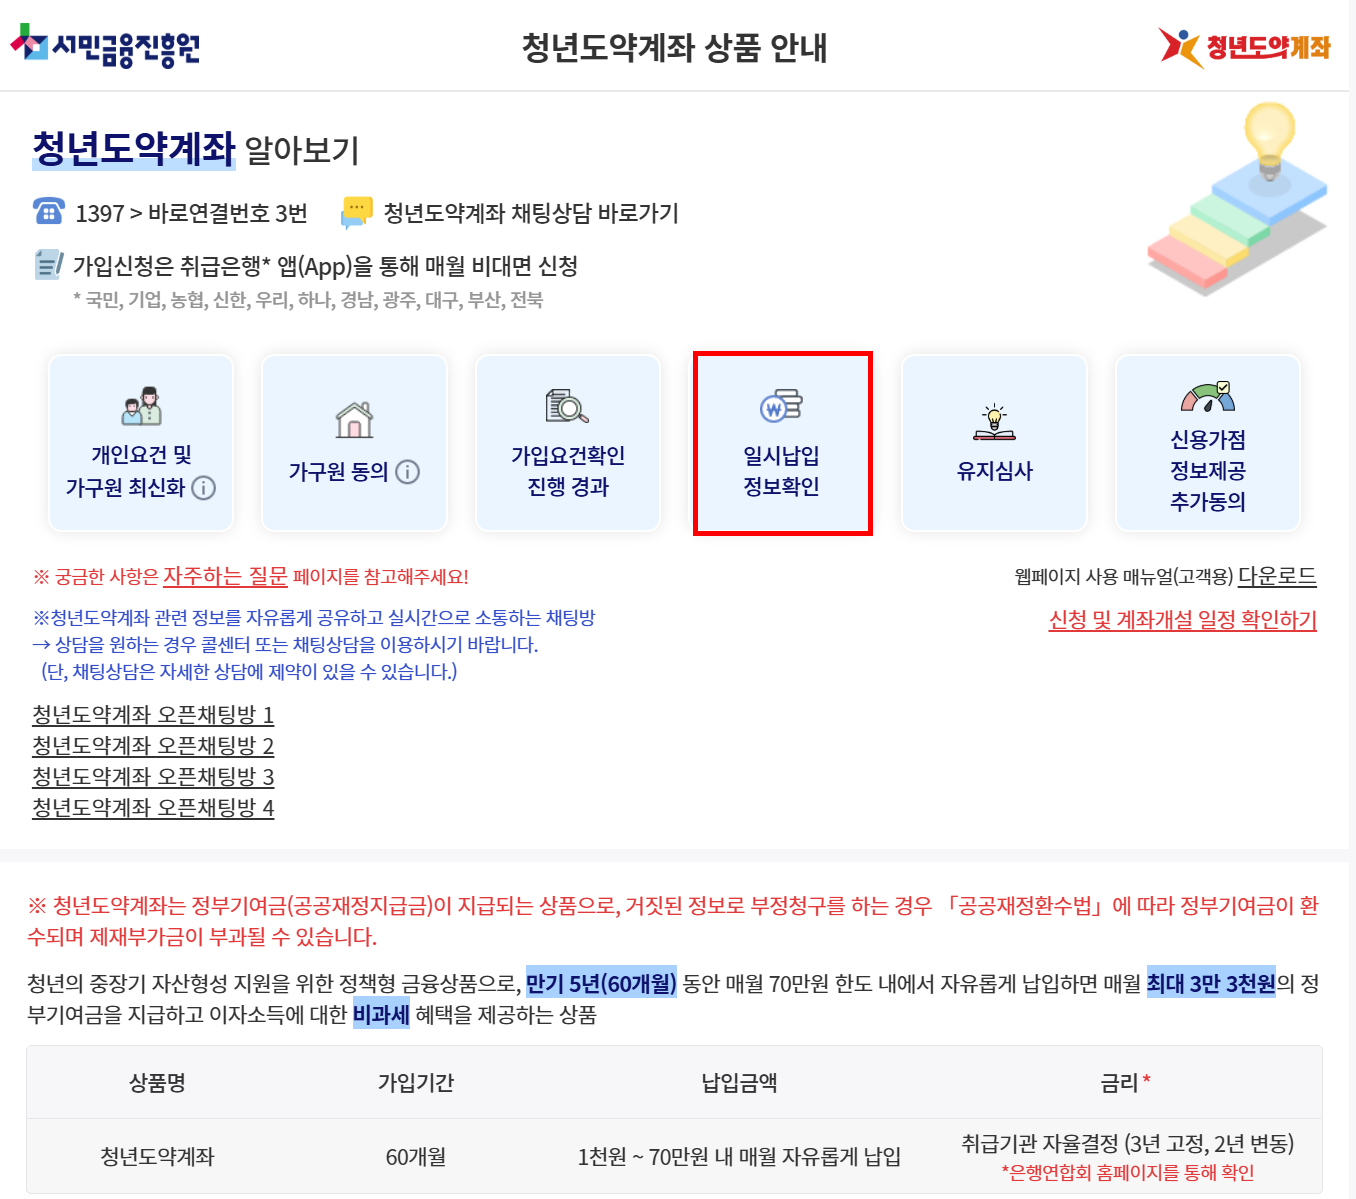Click the 60개월 table cell

(x=416, y=1157)
